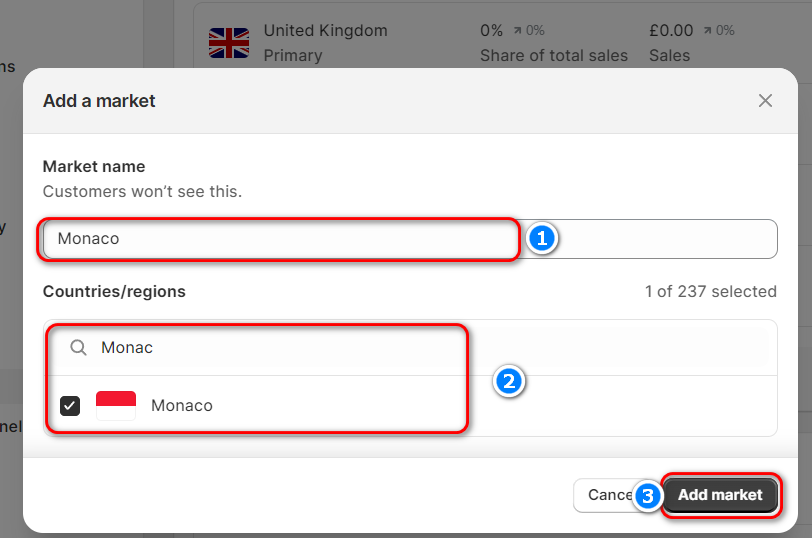Click the blue step 1 badge
This screenshot has height=538, width=812.
pos(541,239)
